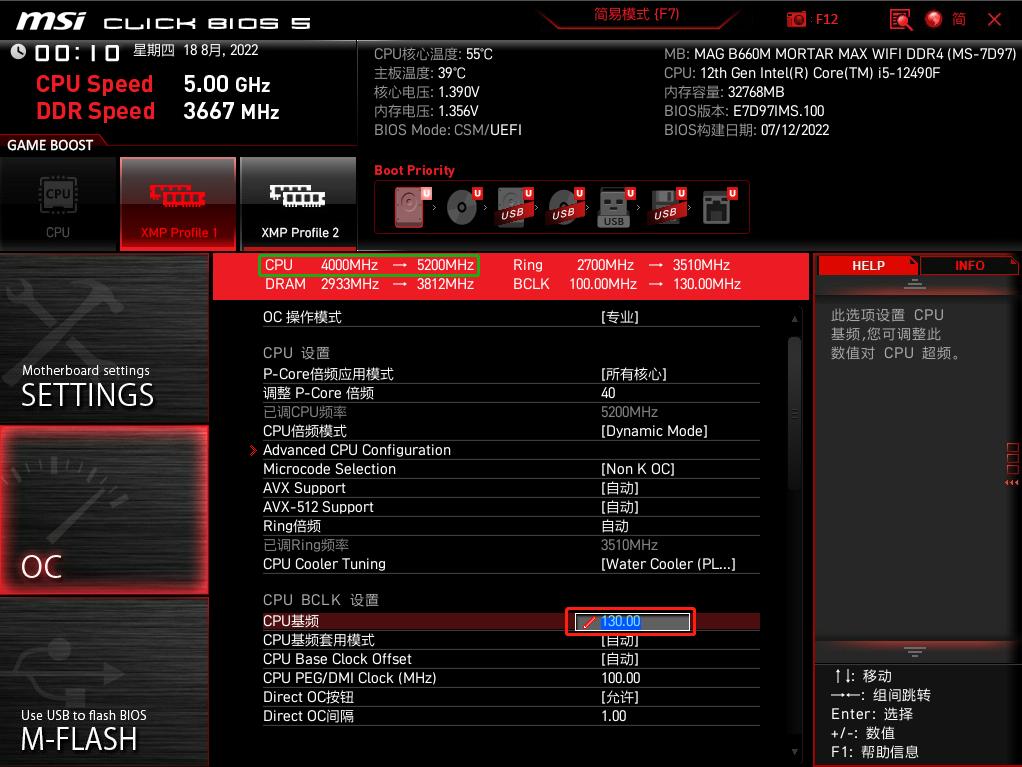Open the OC操作模式 dropdown
The height and width of the screenshot is (767, 1022).
click(x=616, y=316)
